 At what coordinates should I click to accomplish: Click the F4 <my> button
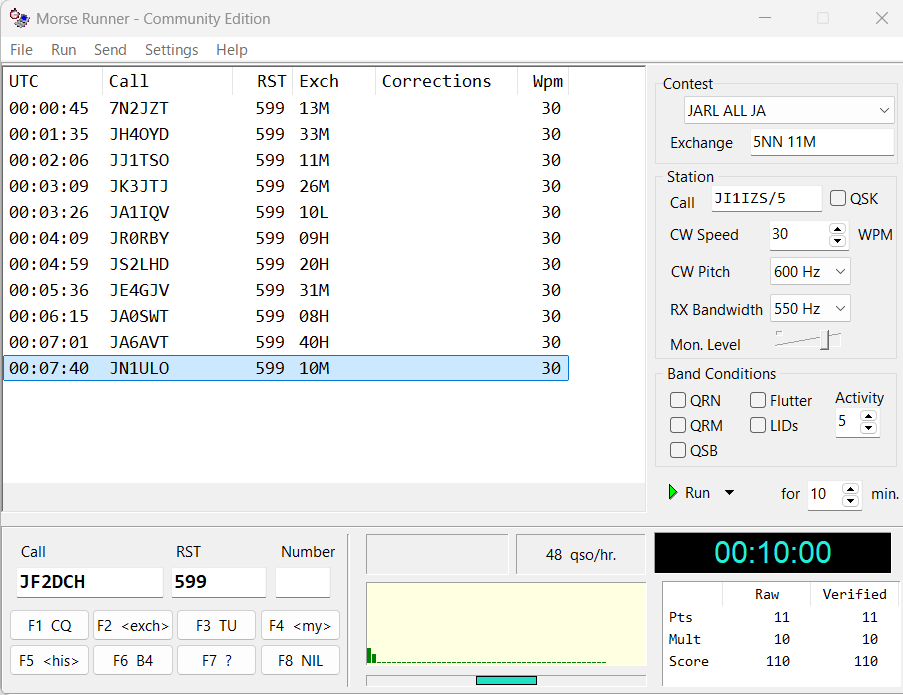pos(300,625)
